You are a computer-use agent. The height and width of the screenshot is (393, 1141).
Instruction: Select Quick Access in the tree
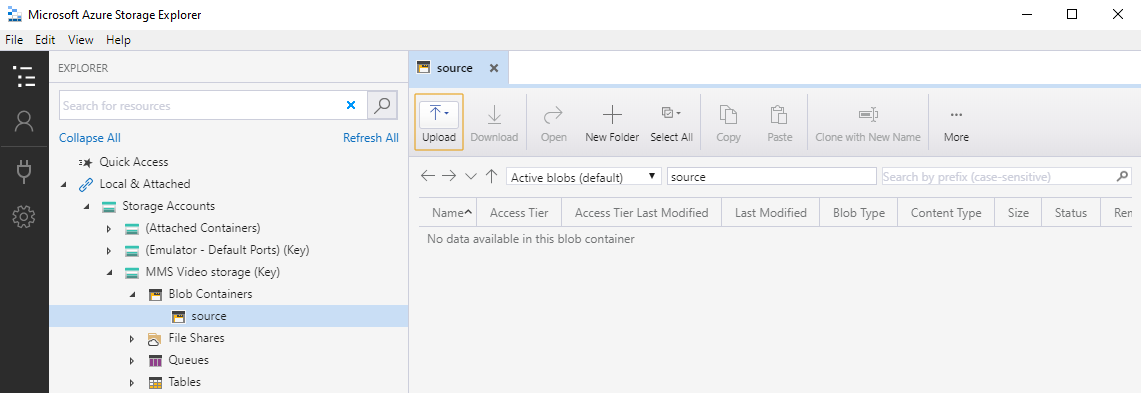coord(134,162)
